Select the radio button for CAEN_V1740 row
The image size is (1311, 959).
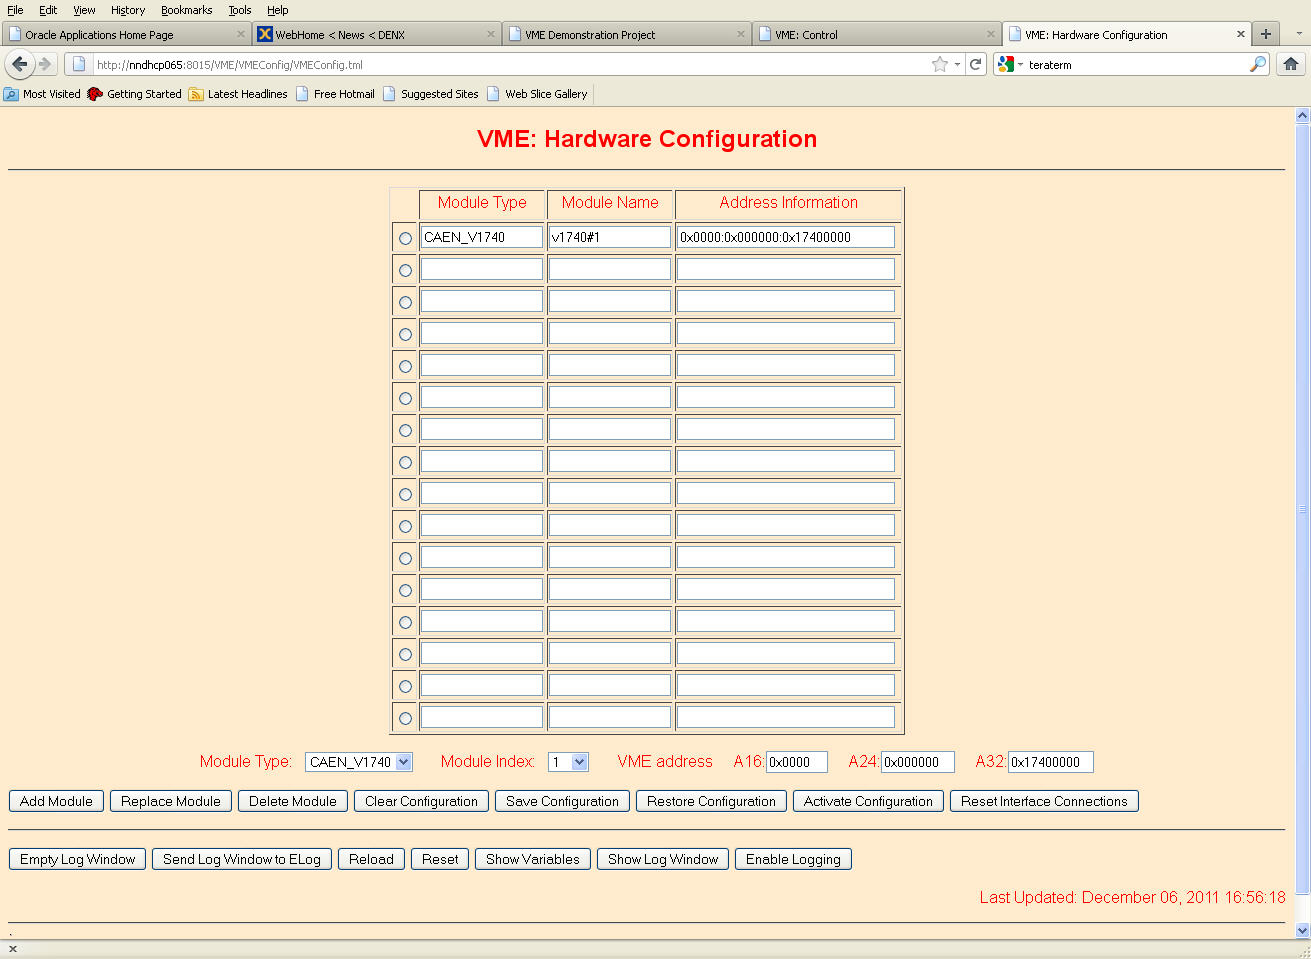click(405, 238)
